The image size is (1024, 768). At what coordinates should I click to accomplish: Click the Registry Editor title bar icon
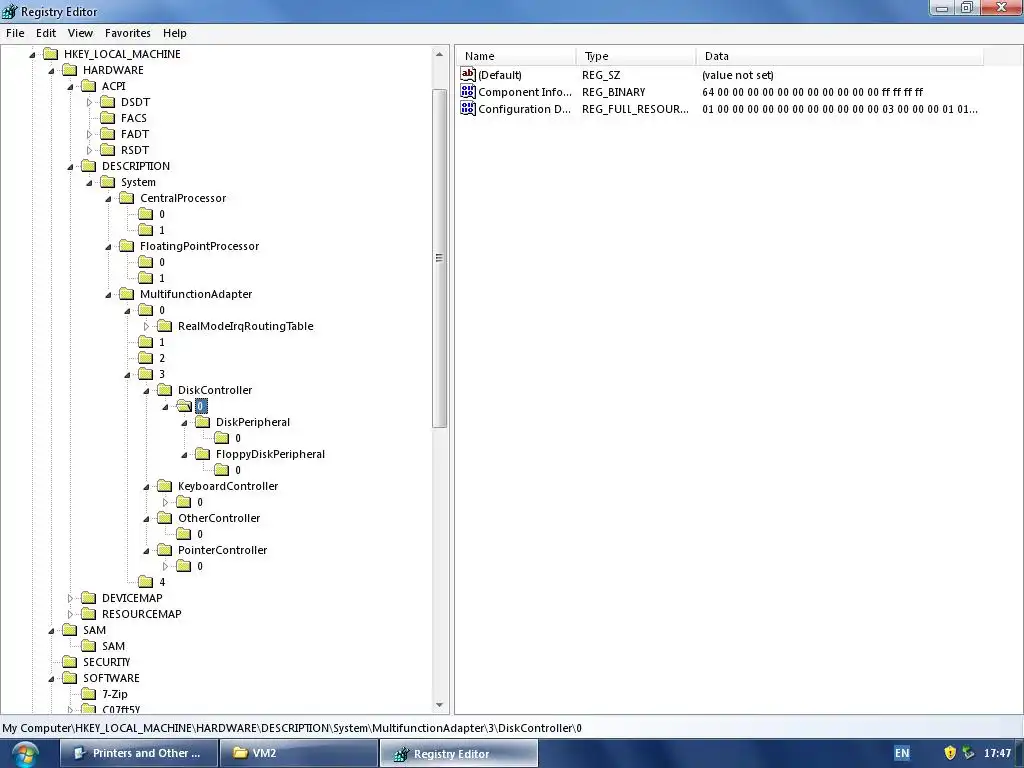point(10,11)
